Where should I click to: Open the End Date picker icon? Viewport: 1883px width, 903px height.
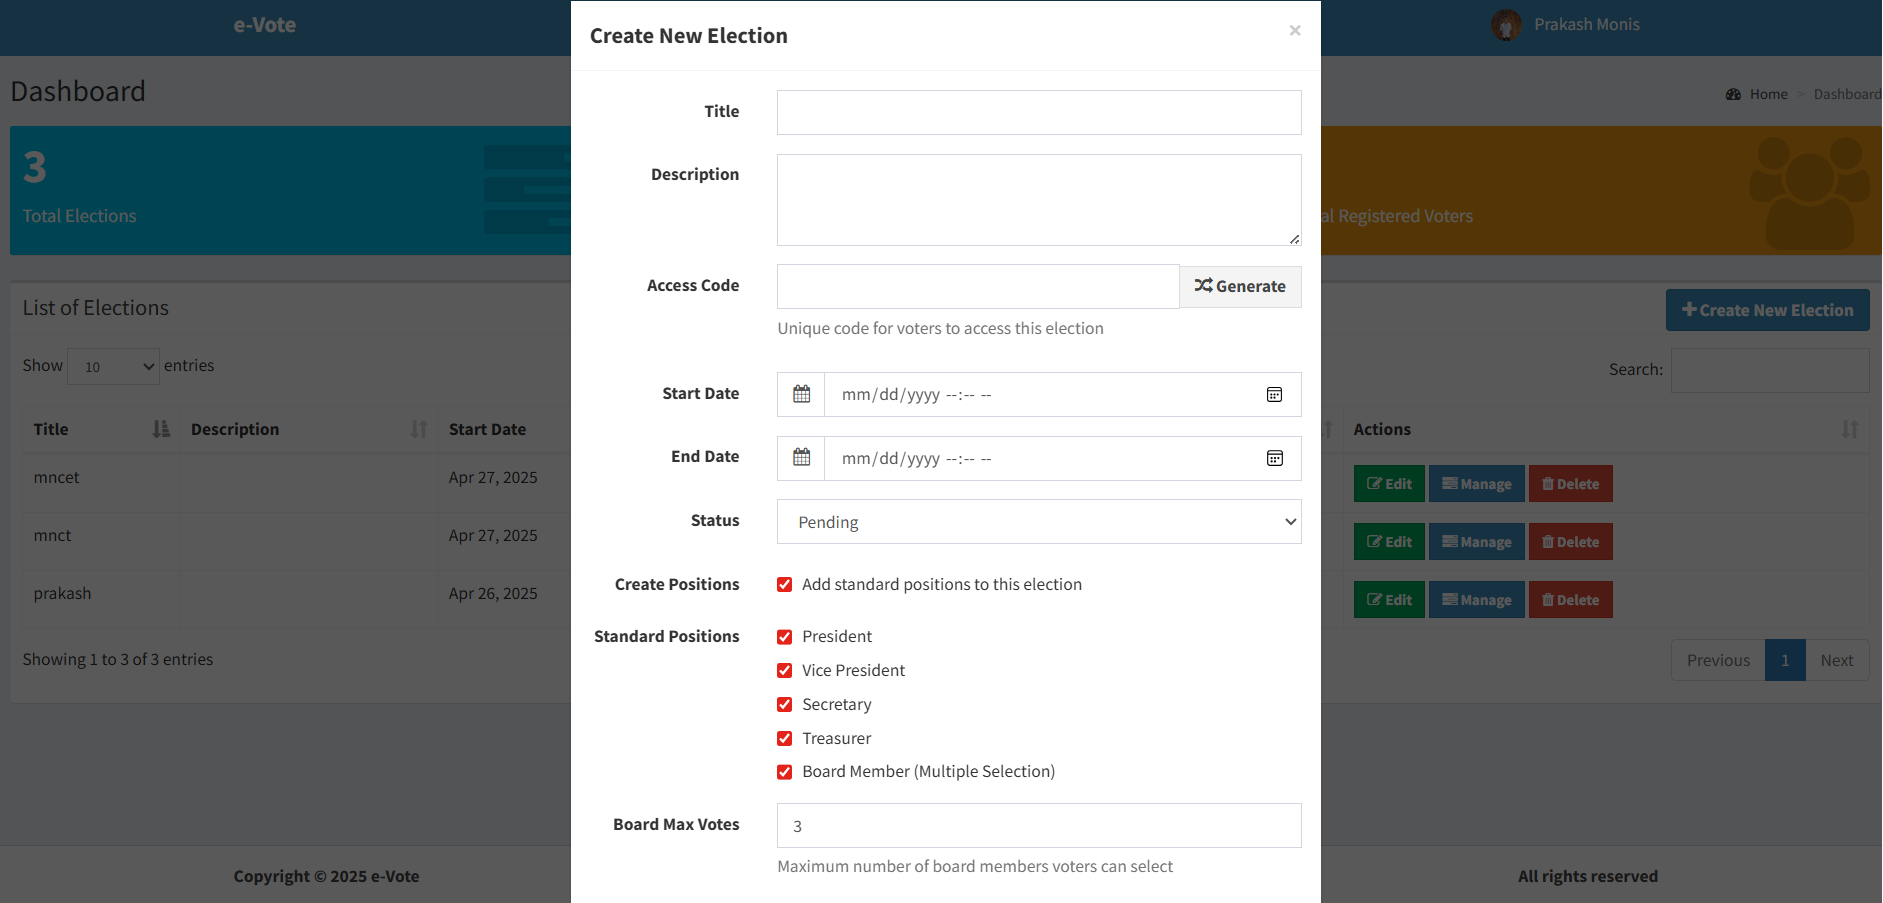coord(1274,458)
